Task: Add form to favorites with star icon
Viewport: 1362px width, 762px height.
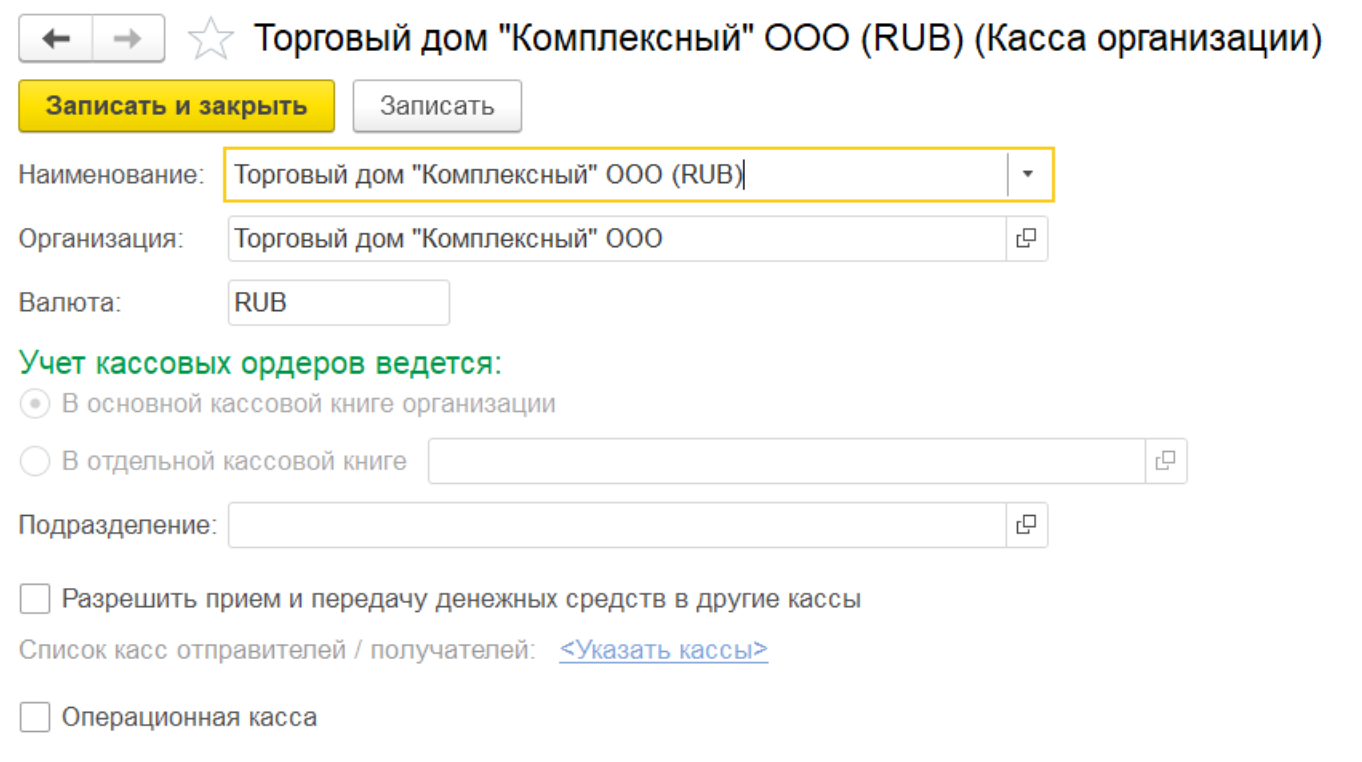Action: (x=210, y=40)
